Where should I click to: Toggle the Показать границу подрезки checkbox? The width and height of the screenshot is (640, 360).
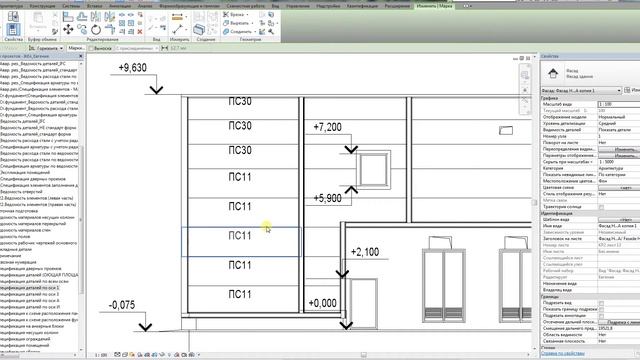tap(601, 310)
